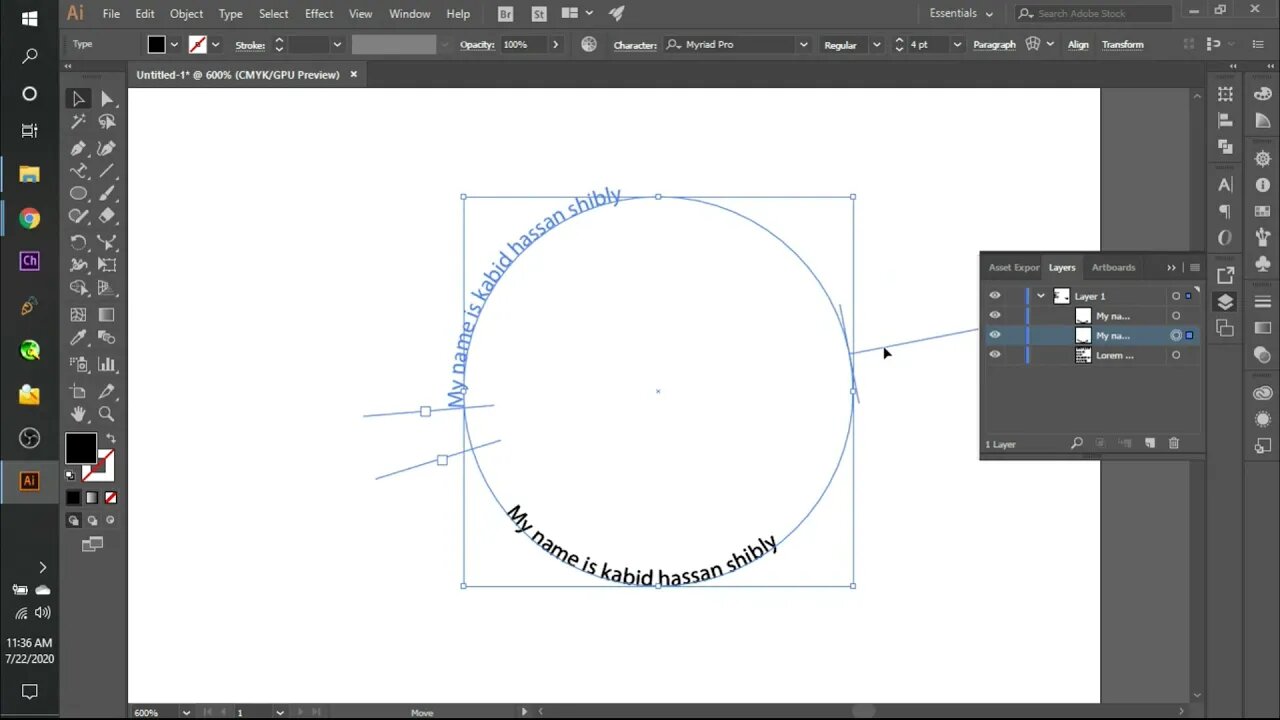Click the Opacity label link
Viewport: 1280px width, 720px height.
pos(479,45)
